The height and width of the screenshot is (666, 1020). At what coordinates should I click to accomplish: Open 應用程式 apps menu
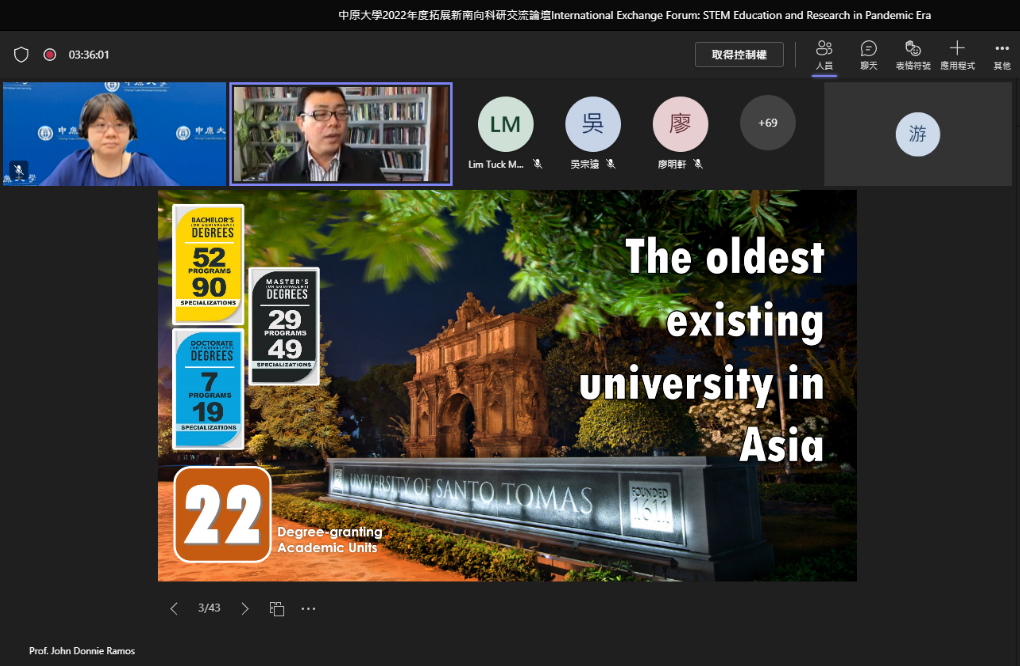click(957, 55)
